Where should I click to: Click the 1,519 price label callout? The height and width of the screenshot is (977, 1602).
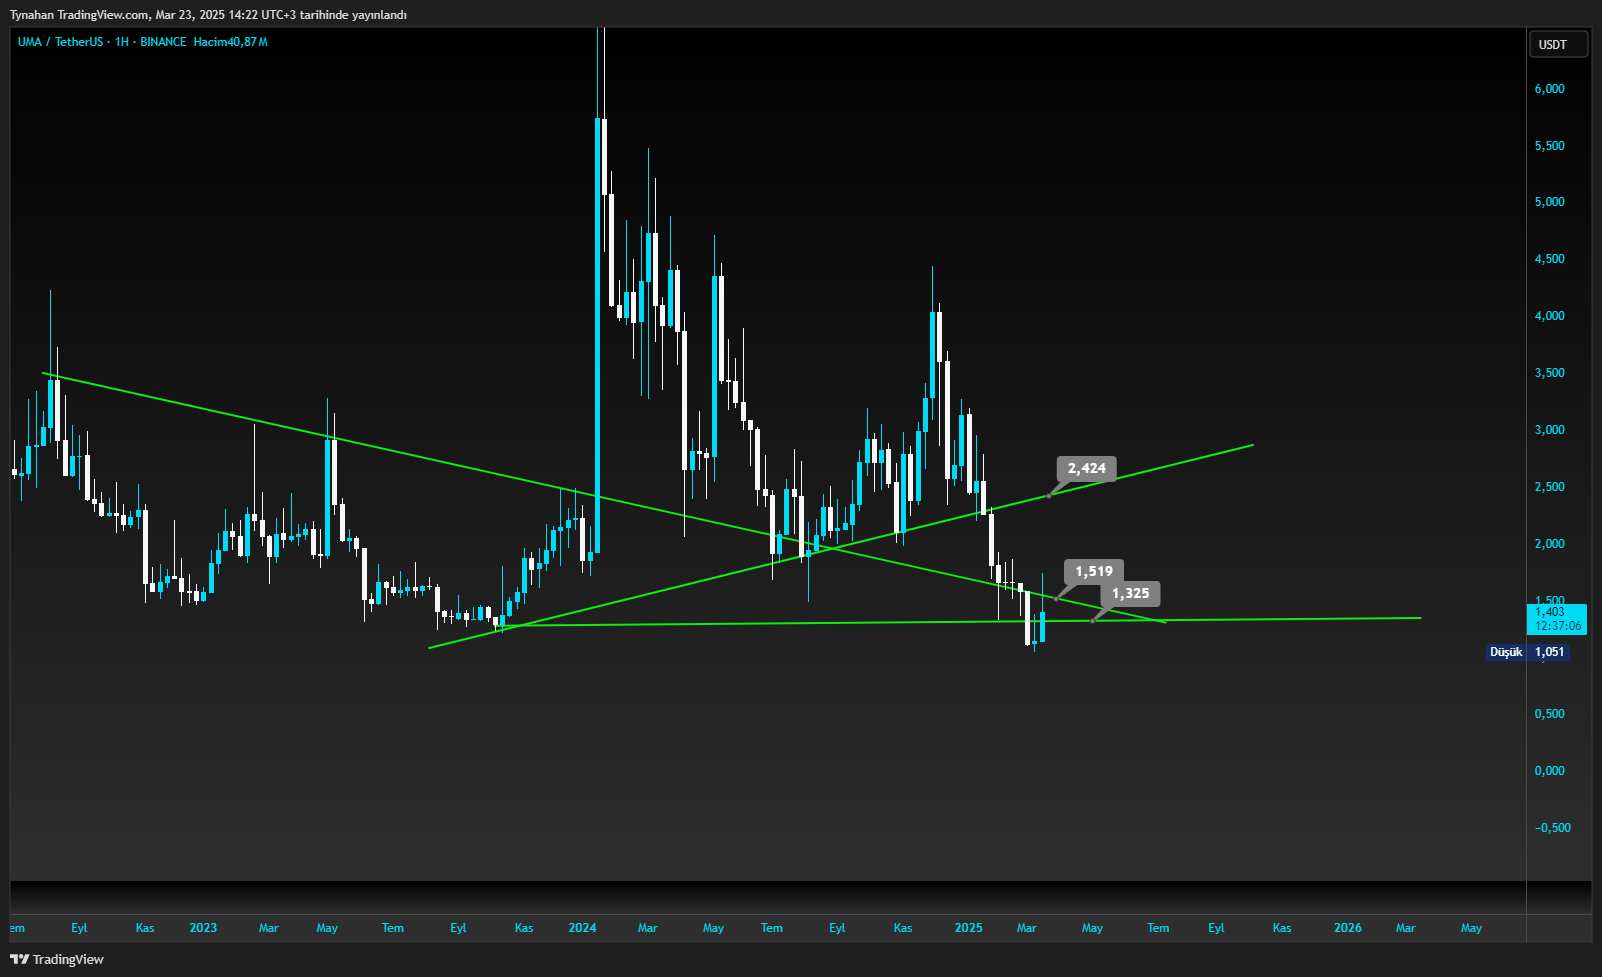click(1094, 572)
